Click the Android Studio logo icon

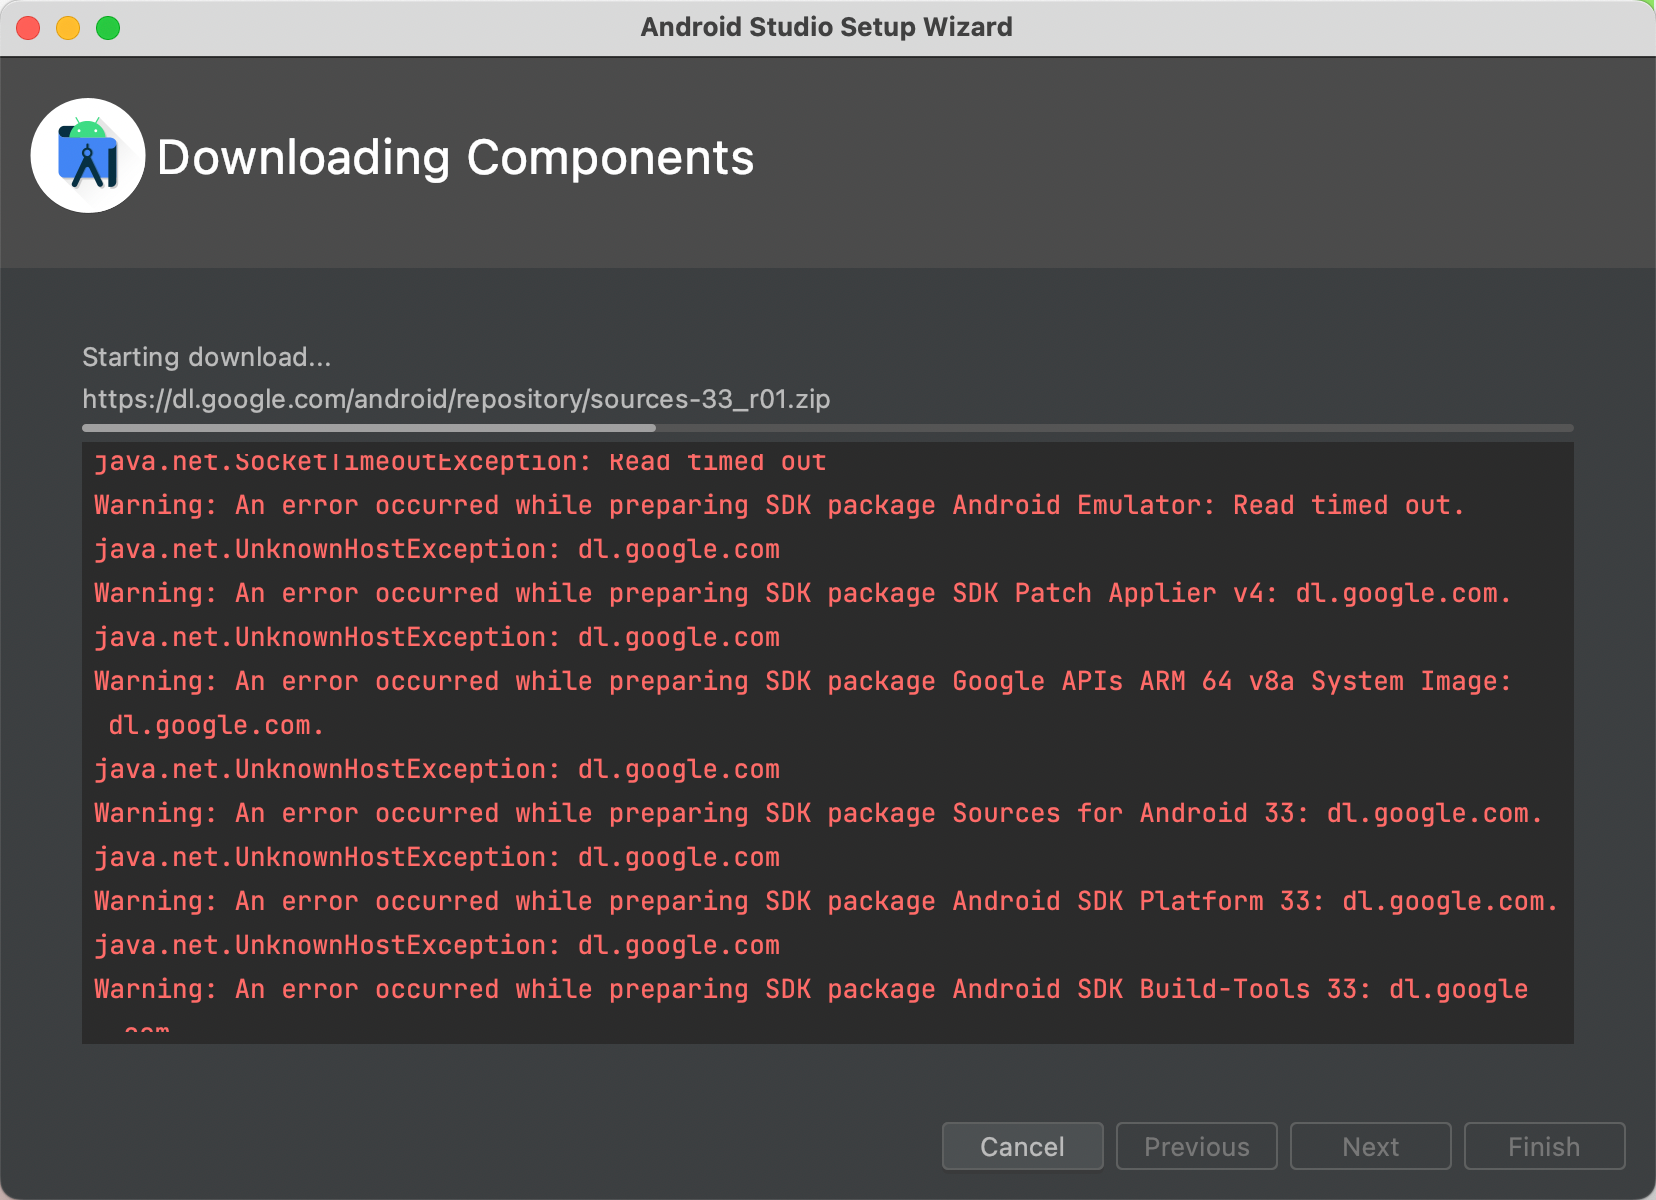coord(88,155)
